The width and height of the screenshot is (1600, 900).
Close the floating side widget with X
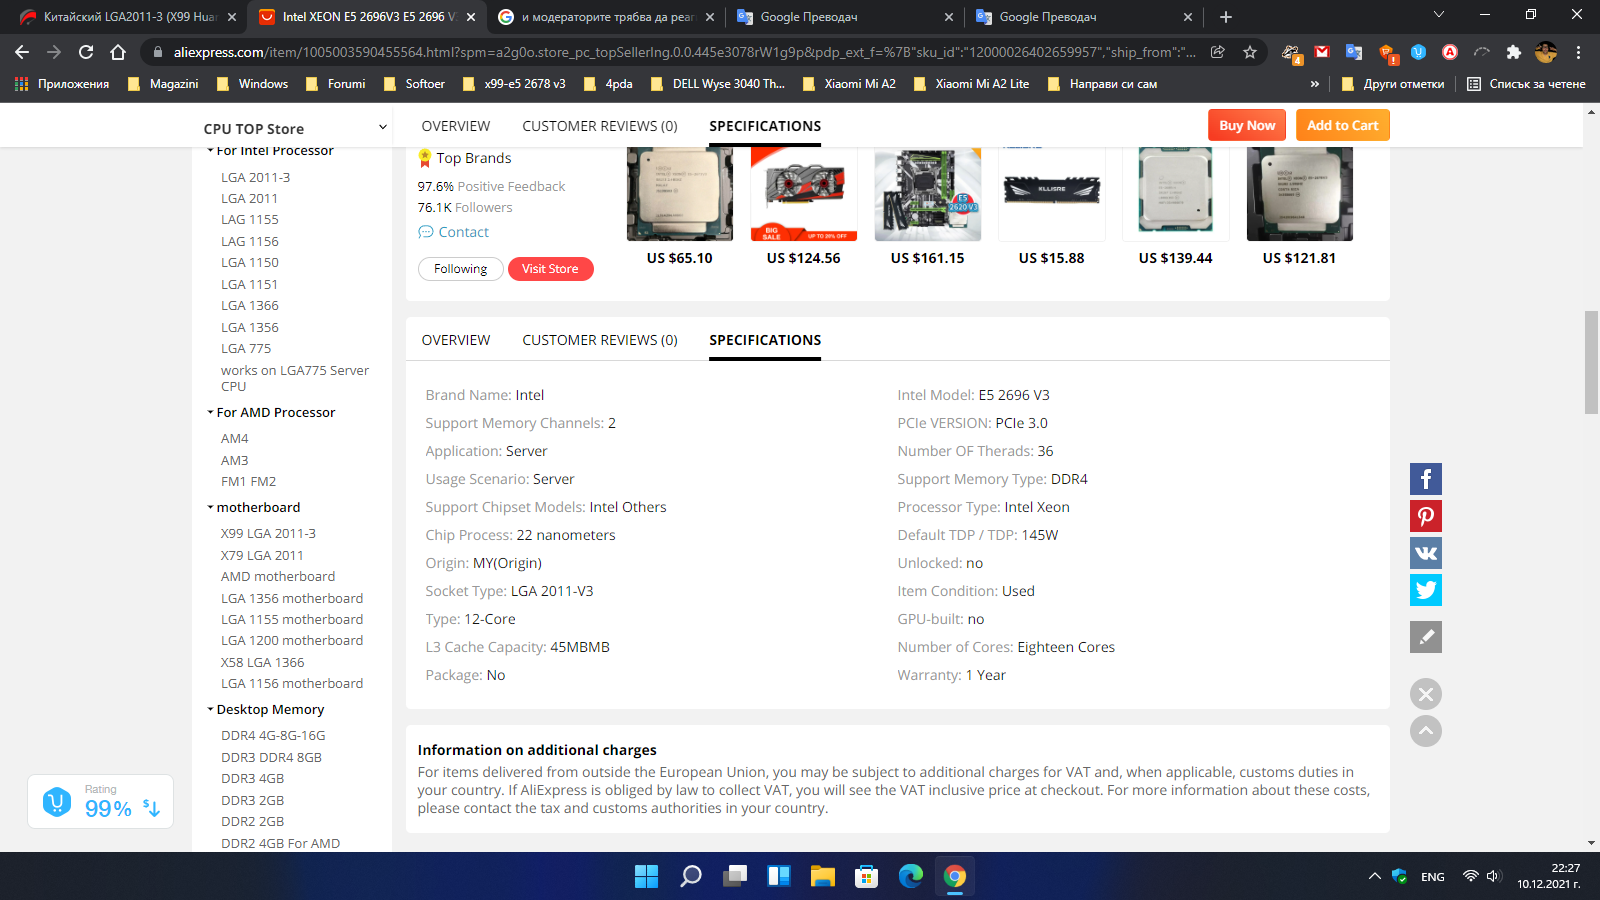(x=1426, y=694)
